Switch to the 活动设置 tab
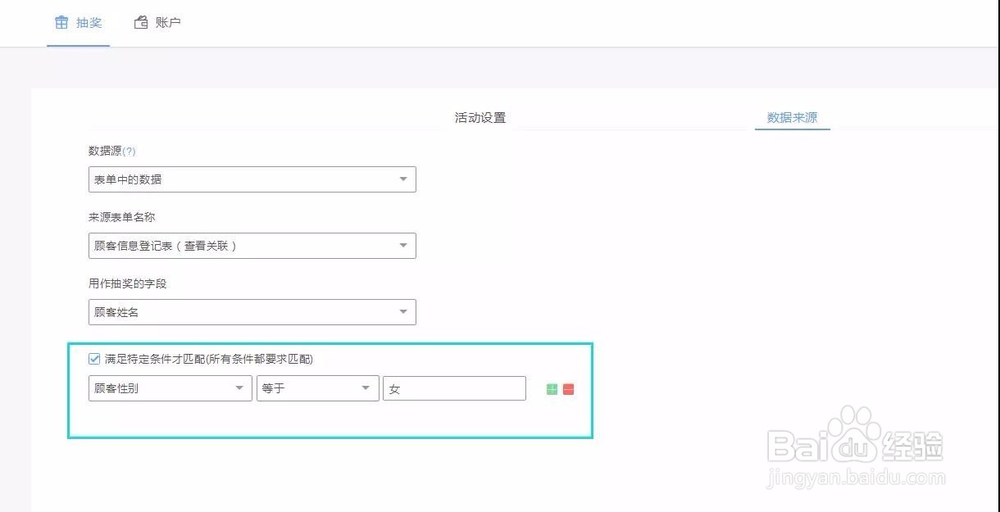This screenshot has height=512, width=1000. [480, 118]
